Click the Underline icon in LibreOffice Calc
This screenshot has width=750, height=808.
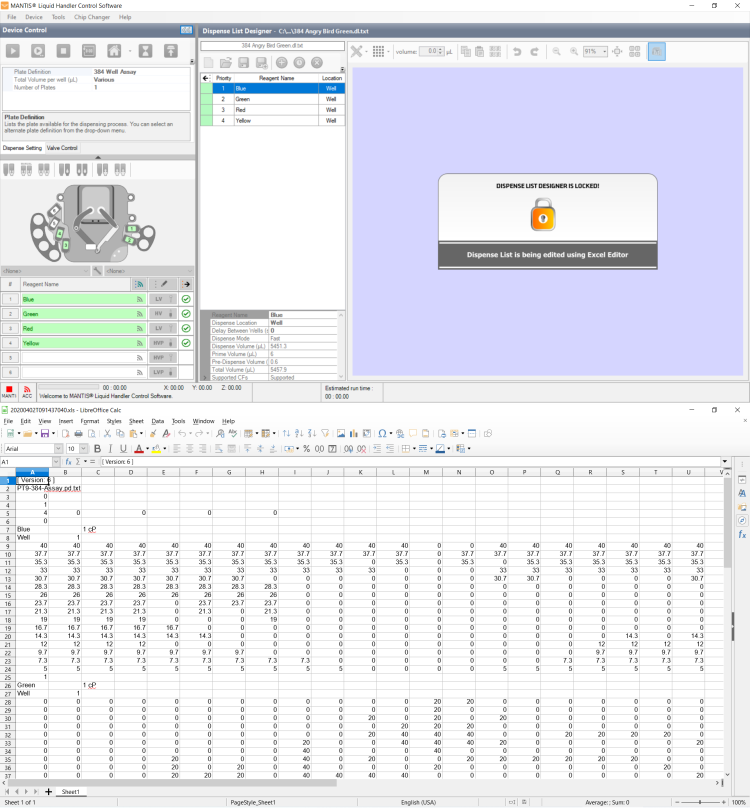click(x=123, y=449)
